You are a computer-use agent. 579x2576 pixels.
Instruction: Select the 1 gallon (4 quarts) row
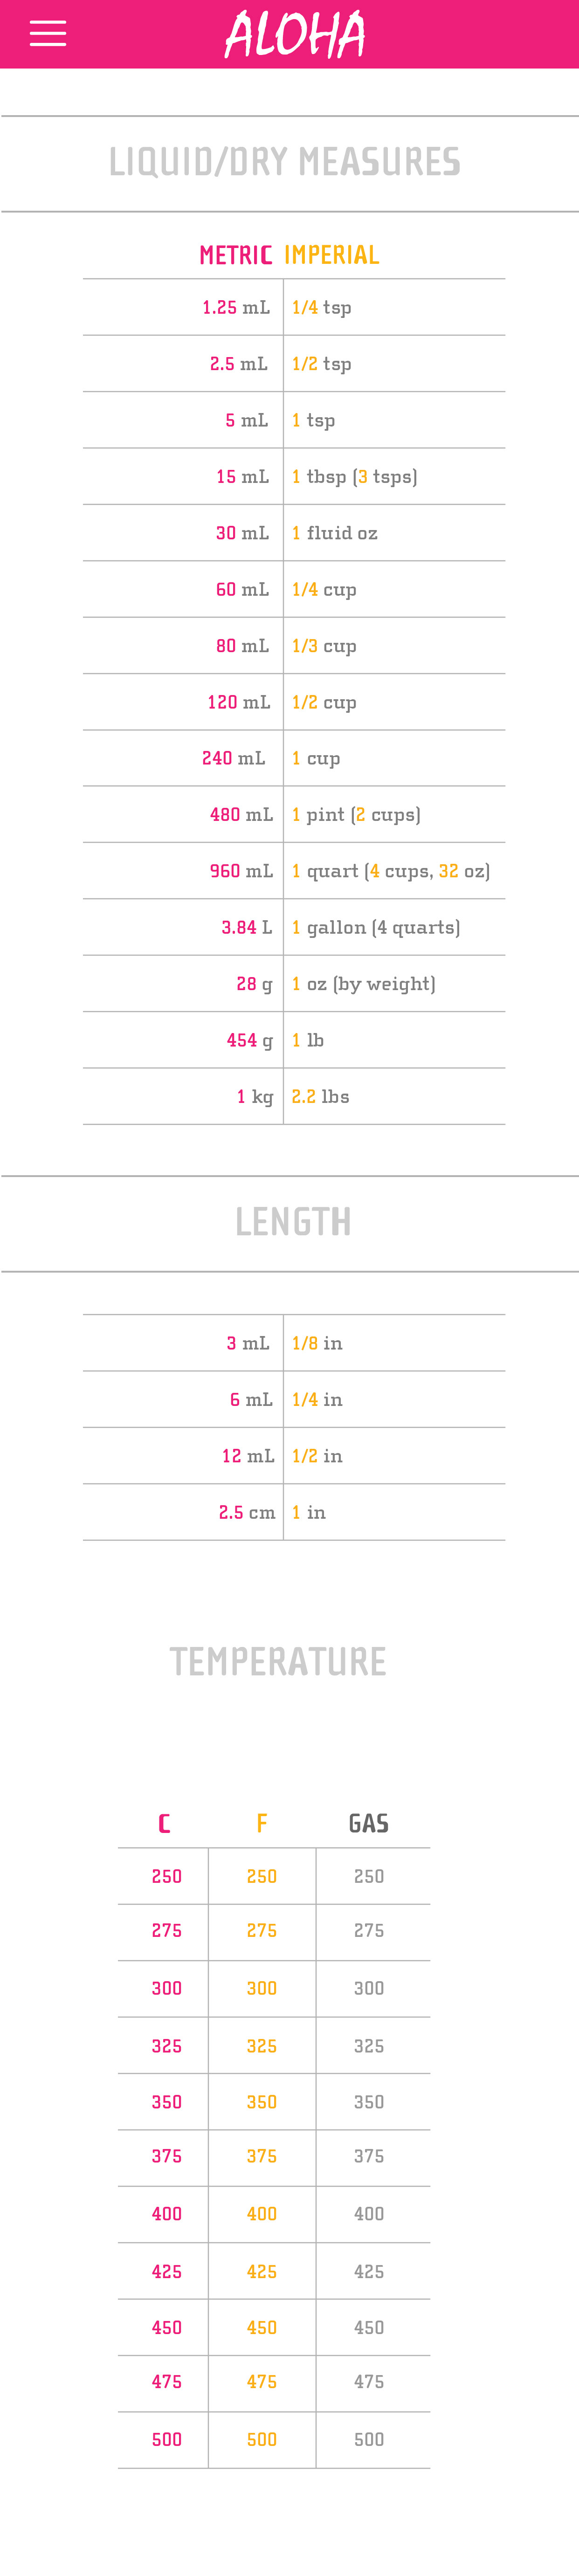(294, 927)
